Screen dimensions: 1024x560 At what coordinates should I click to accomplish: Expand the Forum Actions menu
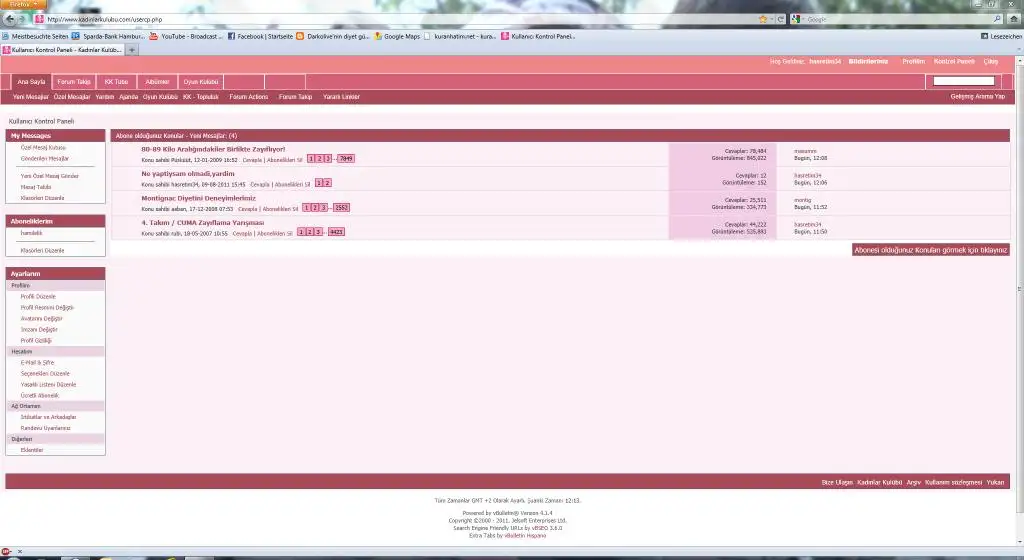pyautogui.click(x=248, y=97)
